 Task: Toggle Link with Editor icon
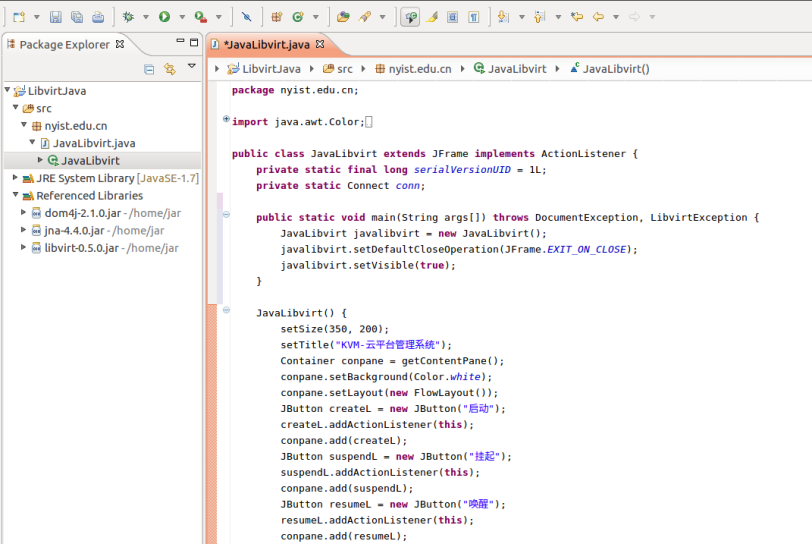tap(170, 69)
